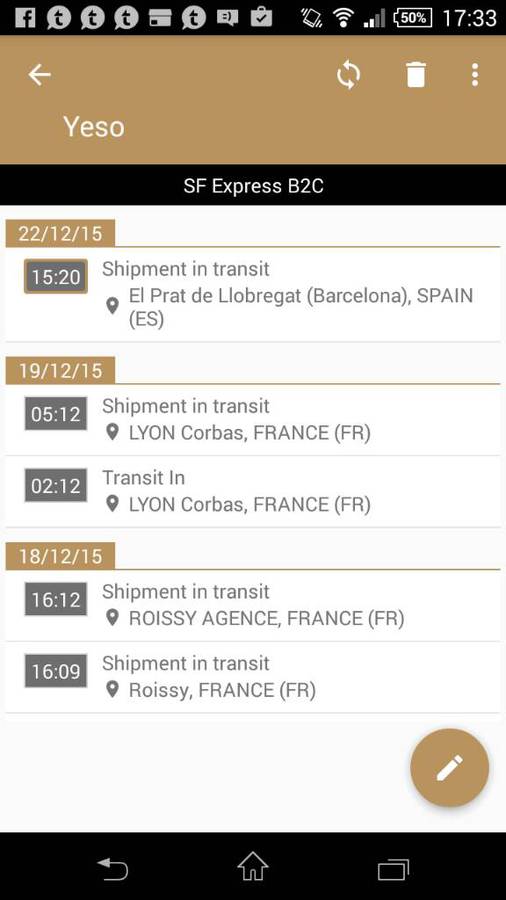The height and width of the screenshot is (900, 506).
Task: Select the 22/12/15 date header
Action: (60, 234)
